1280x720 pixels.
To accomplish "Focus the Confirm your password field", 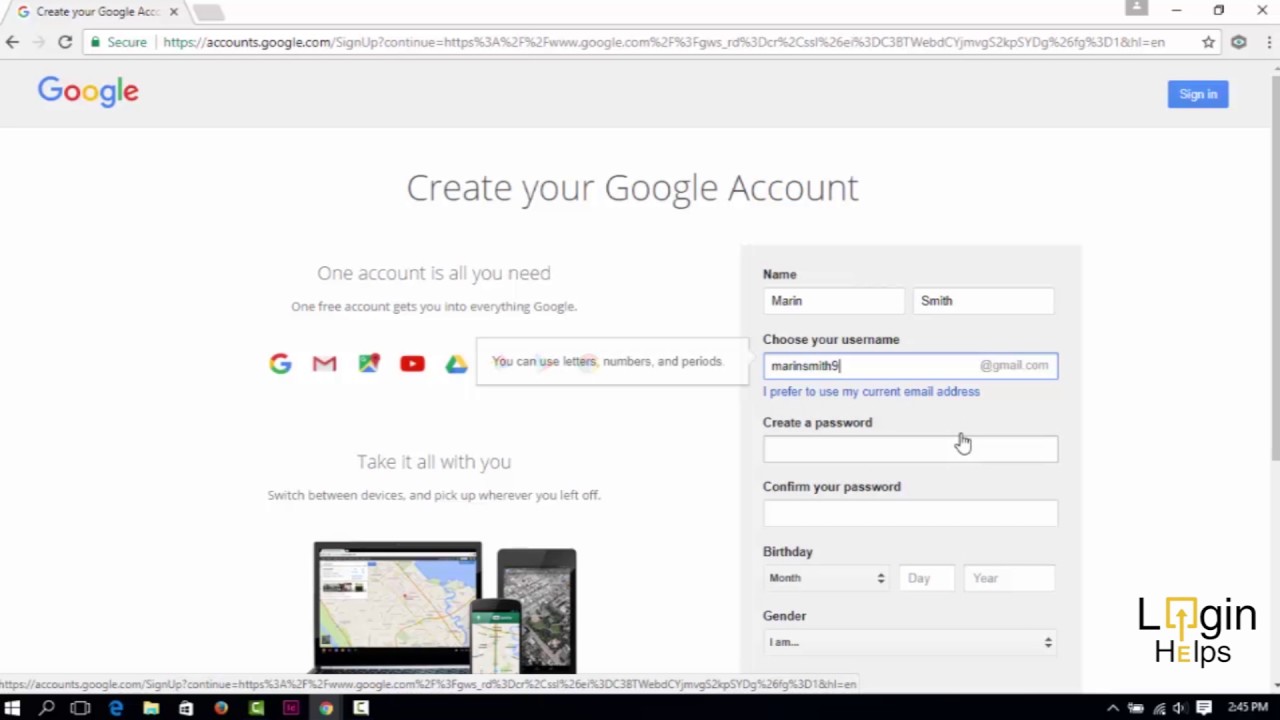I will (910, 513).
